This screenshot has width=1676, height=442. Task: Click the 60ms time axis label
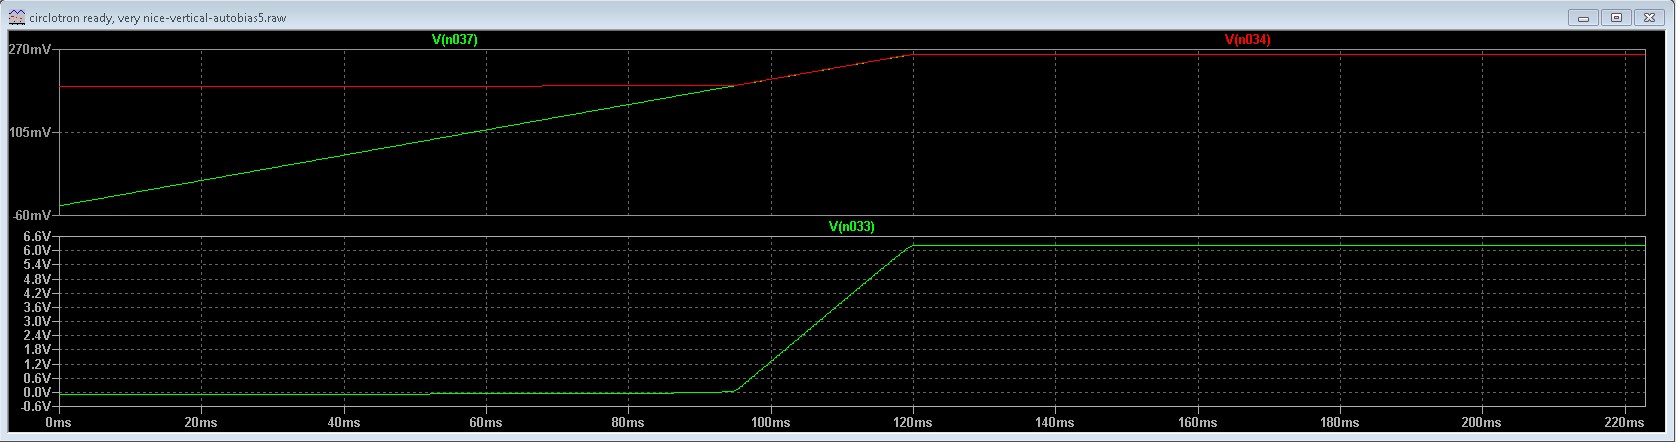[x=486, y=422]
